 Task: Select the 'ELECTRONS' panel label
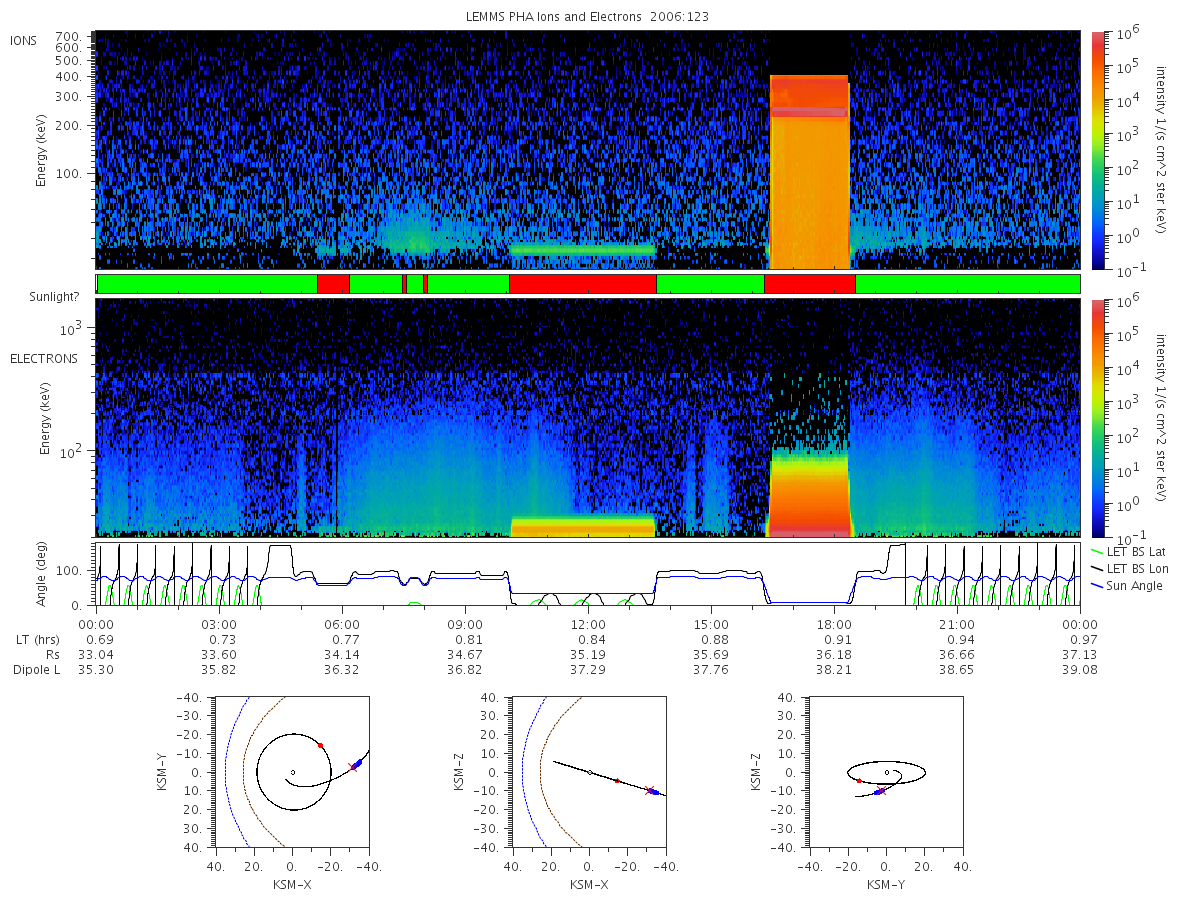tap(43, 358)
